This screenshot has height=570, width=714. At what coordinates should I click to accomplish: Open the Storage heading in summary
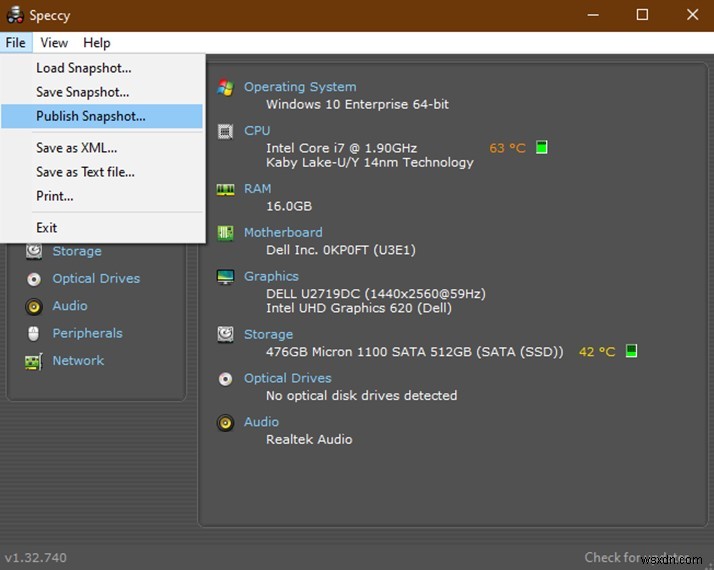click(x=268, y=334)
